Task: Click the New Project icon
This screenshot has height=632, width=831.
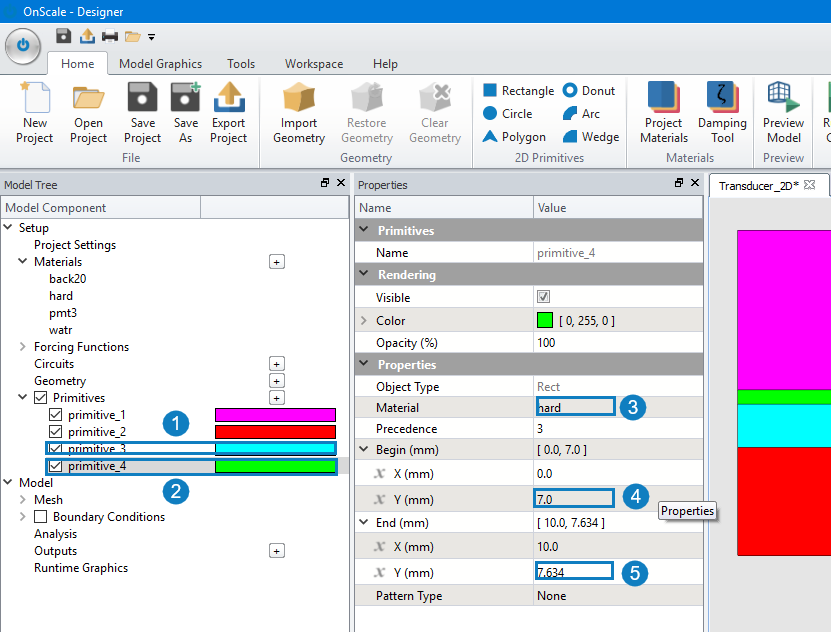Action: [x=35, y=97]
